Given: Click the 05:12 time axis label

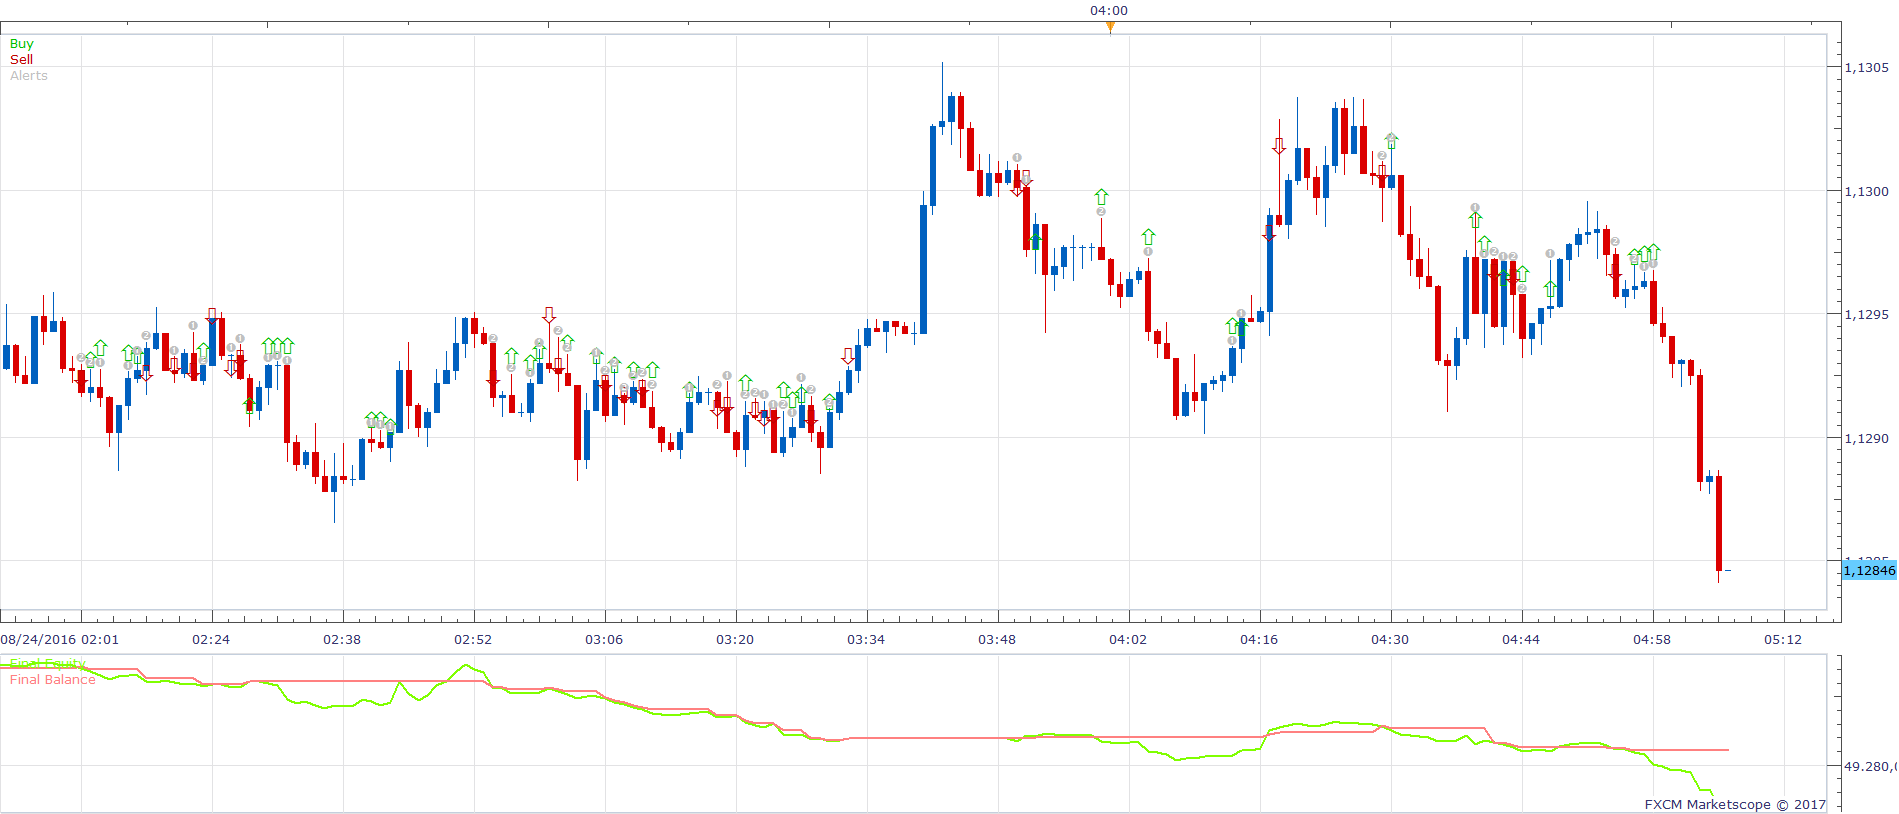Looking at the screenshot, I should (1783, 640).
